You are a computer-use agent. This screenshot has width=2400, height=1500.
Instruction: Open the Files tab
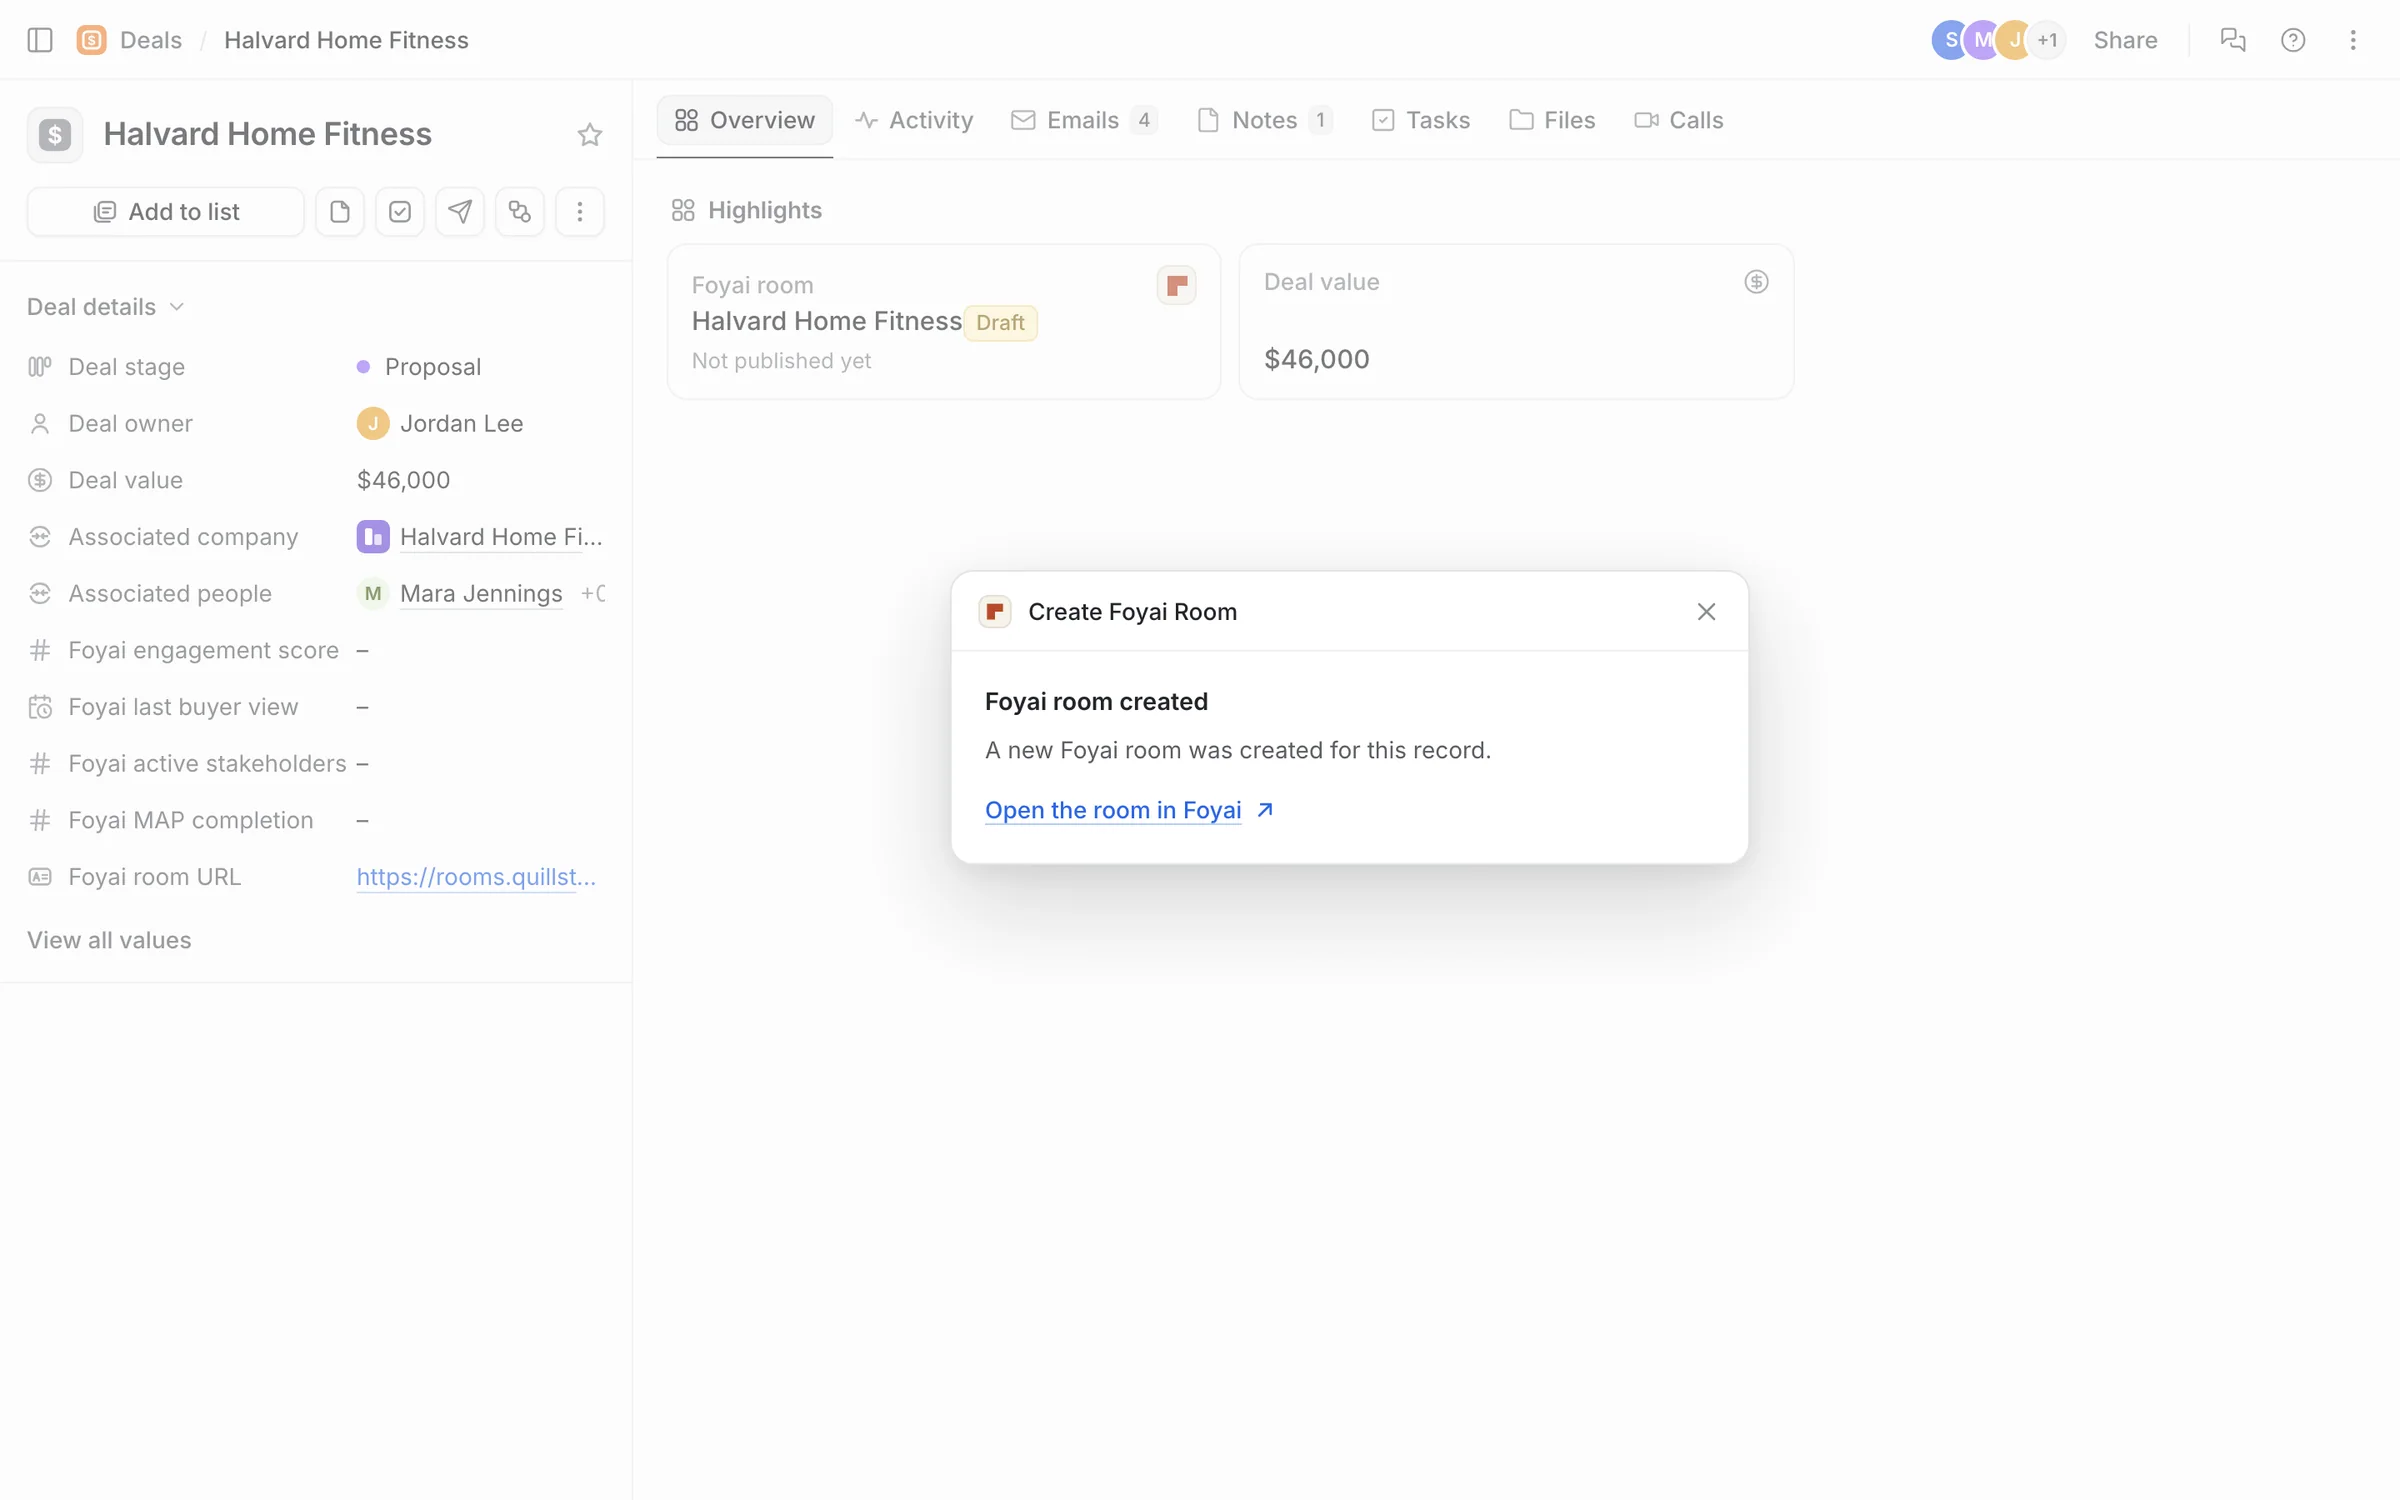[x=1553, y=121]
